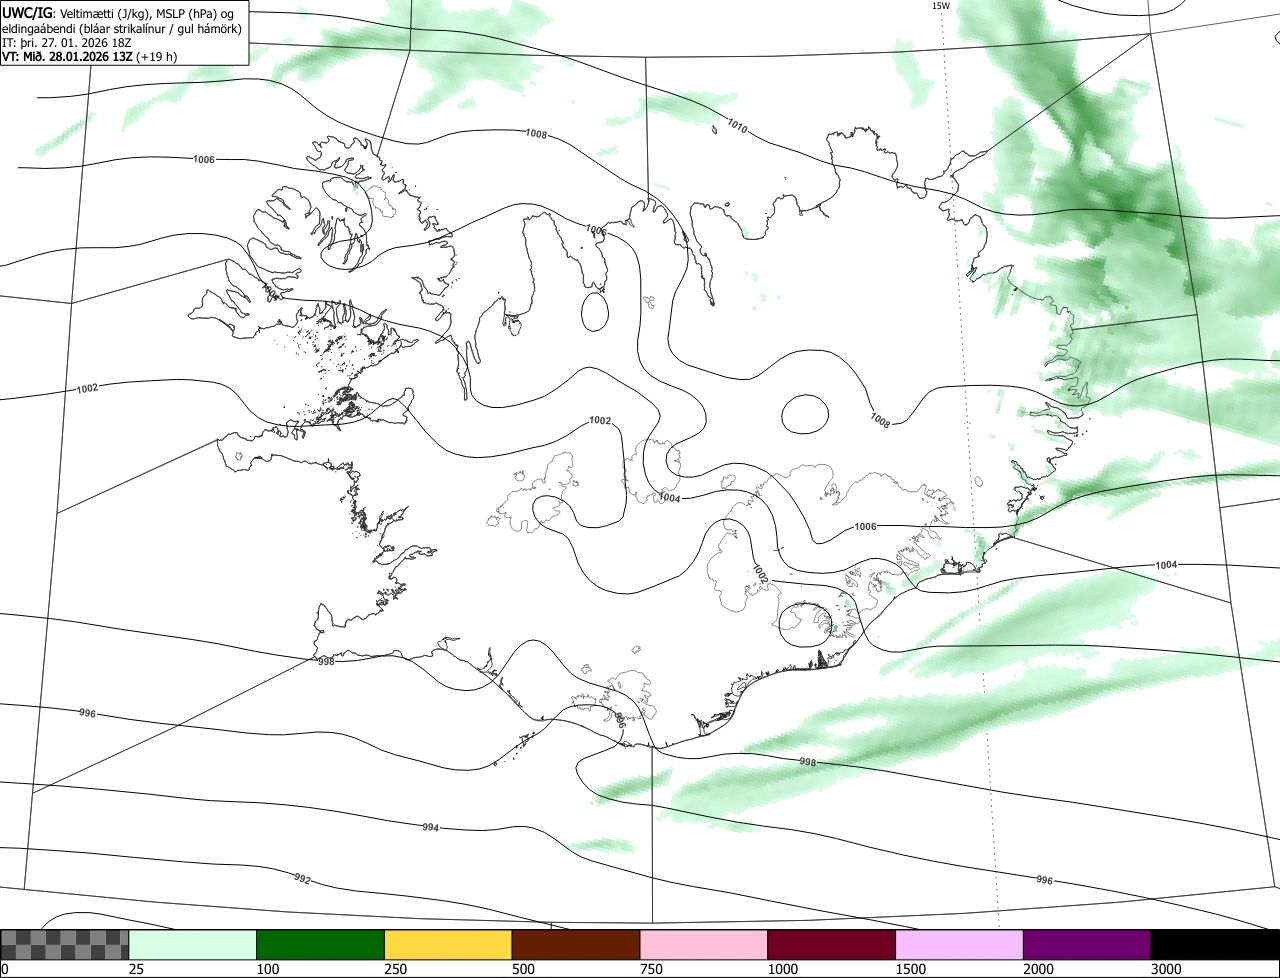Screen dimensions: 1280x978
Task: Click the dark green 100–250 legend swatch
Action: click(321, 944)
